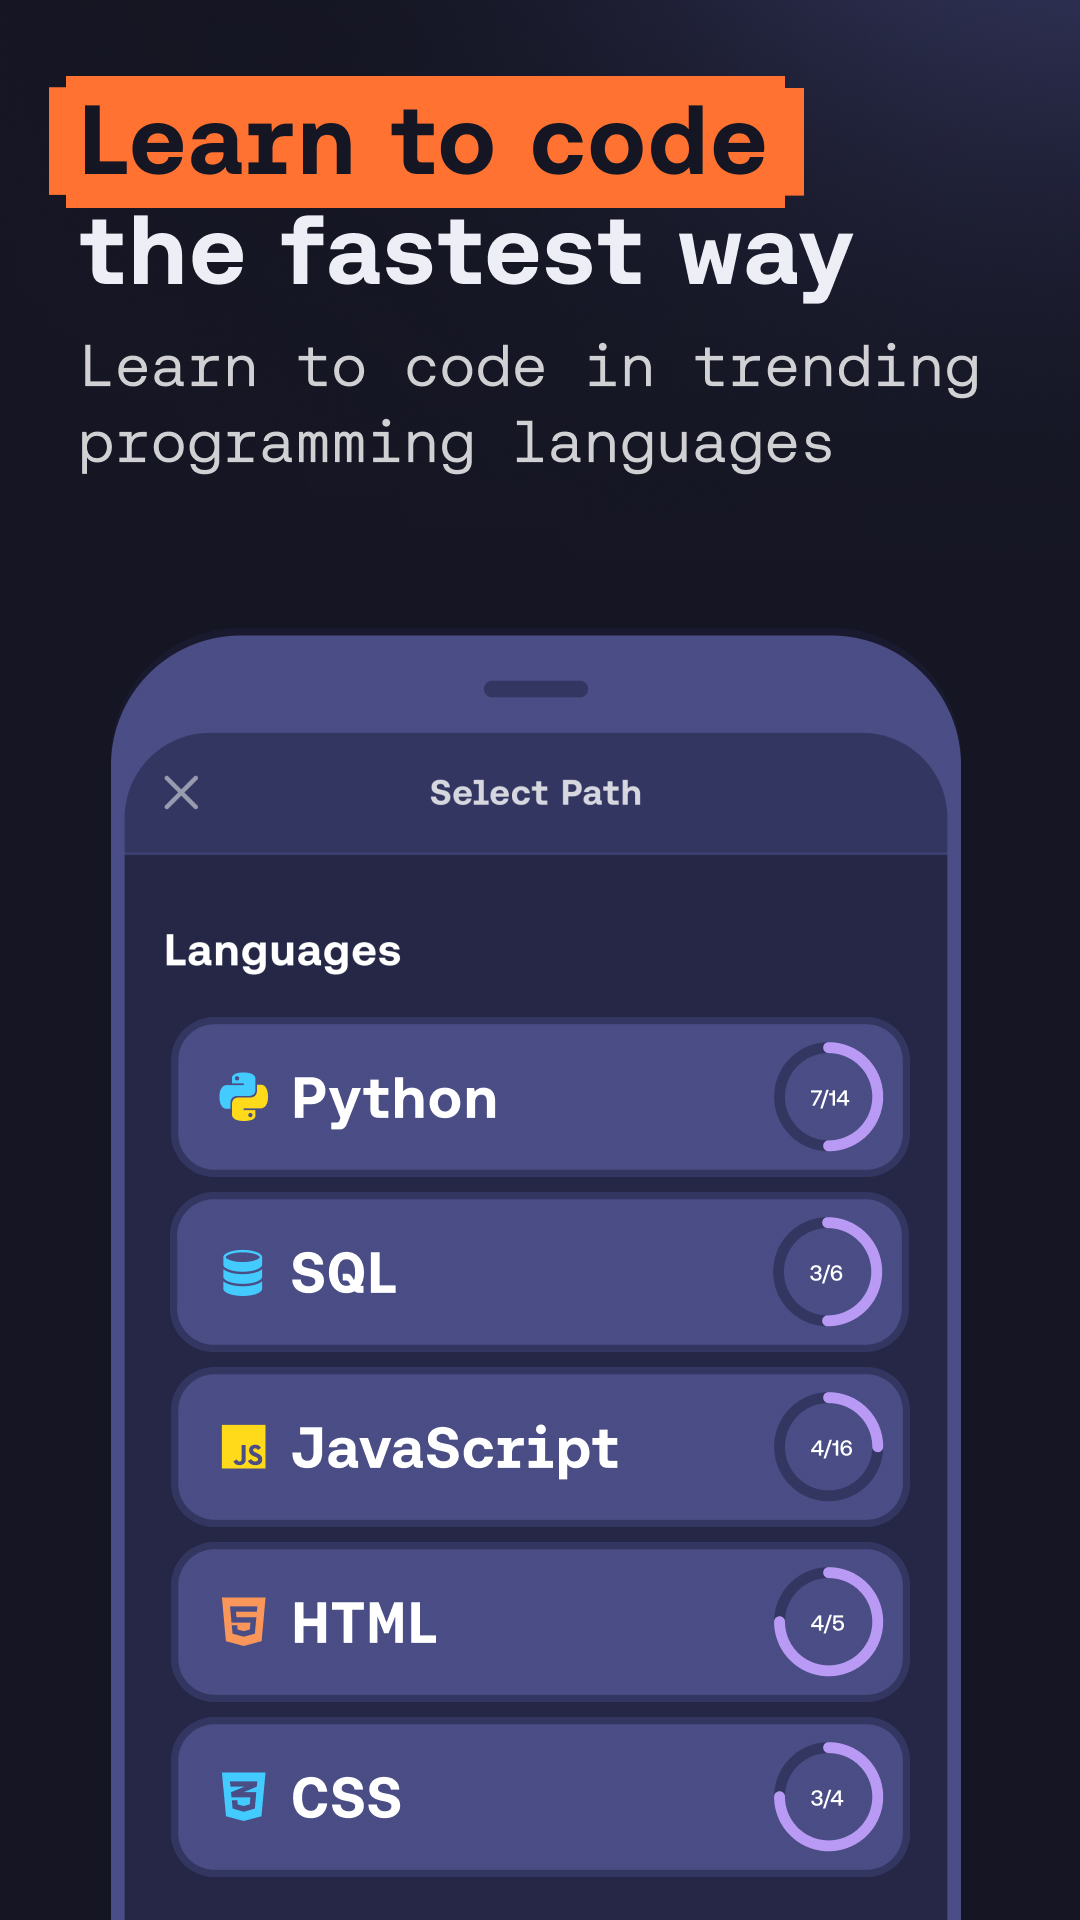Screen dimensions: 1080x1920
Task: Tap the orange Learn to code banner
Action: pos(426,142)
